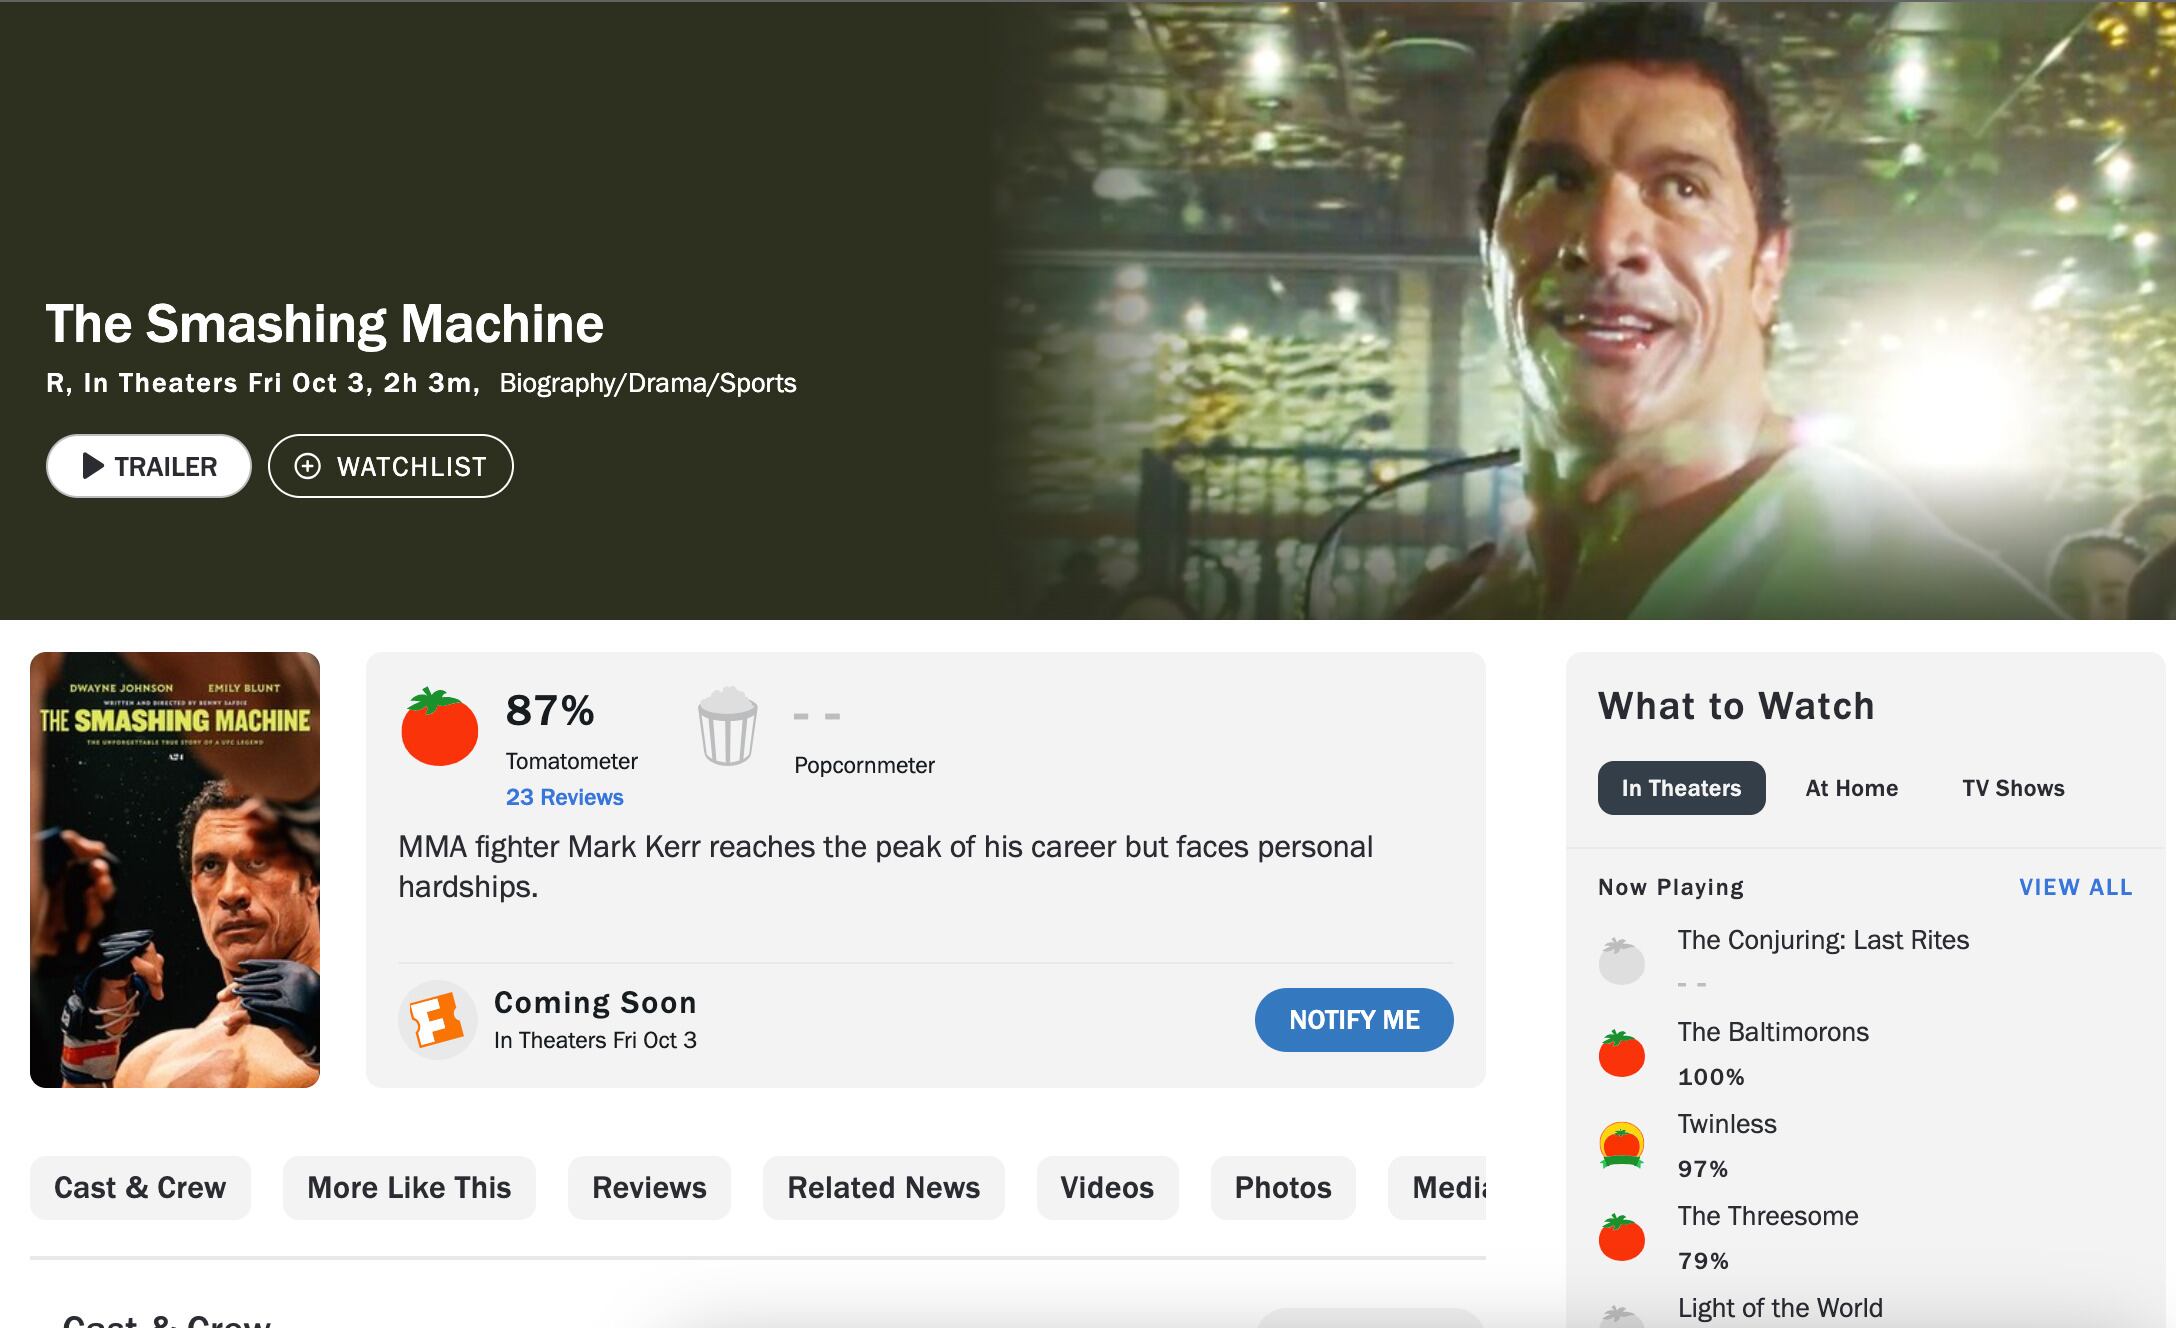Open The Smashing Machine poster thumbnail
The width and height of the screenshot is (2176, 1328).
click(x=175, y=870)
